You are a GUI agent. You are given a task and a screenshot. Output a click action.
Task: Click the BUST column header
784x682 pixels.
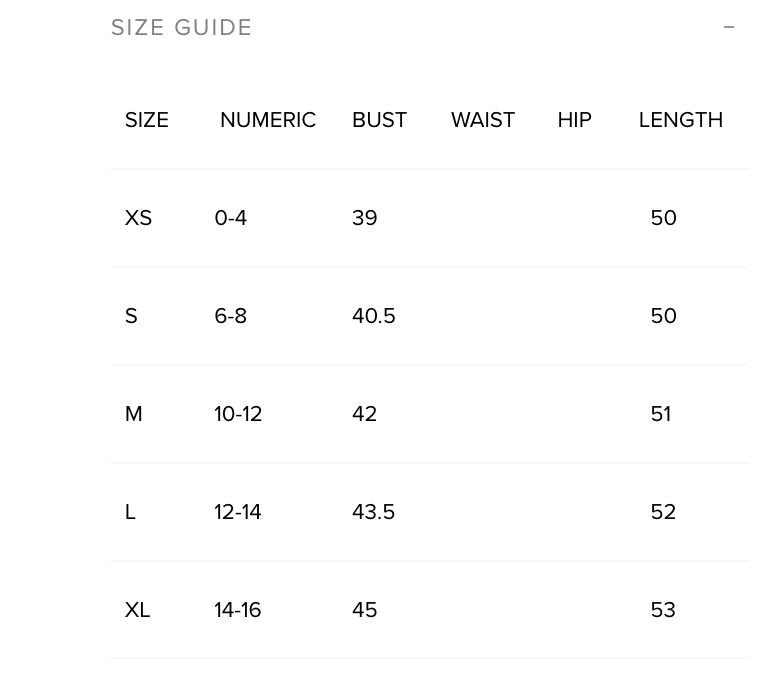pyautogui.click(x=379, y=120)
